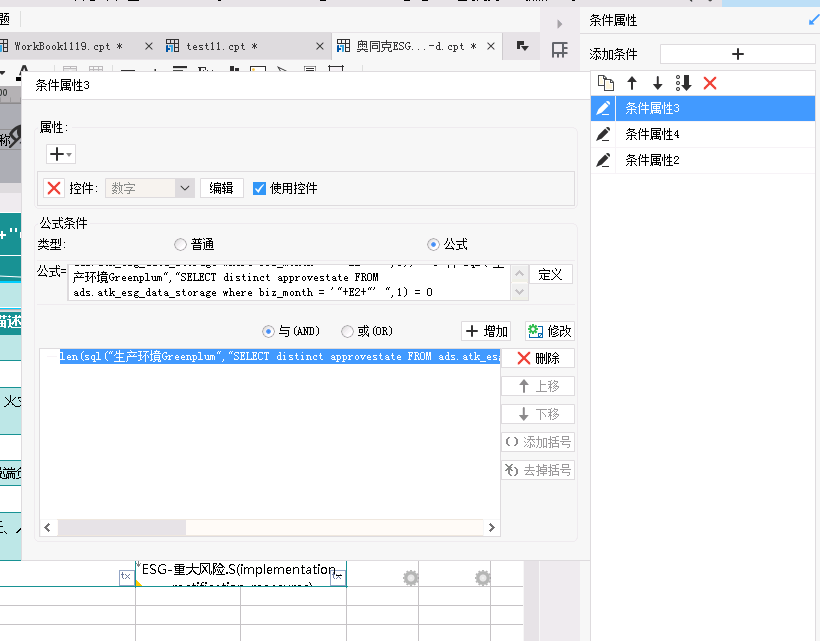Screen dimensions: 820x641
Task: Click the 添加括号 button
Action: click(x=538, y=442)
